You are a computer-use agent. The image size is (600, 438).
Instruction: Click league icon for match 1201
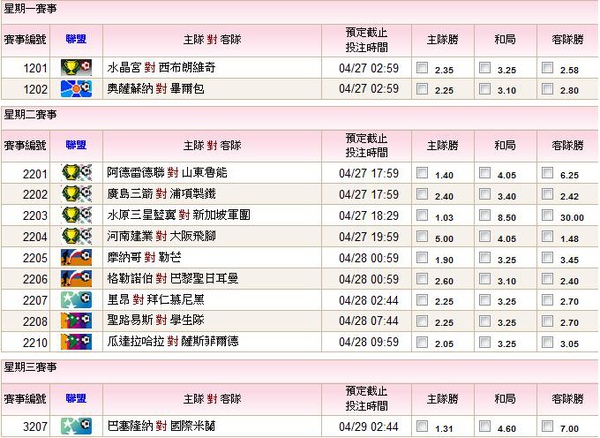(76, 68)
